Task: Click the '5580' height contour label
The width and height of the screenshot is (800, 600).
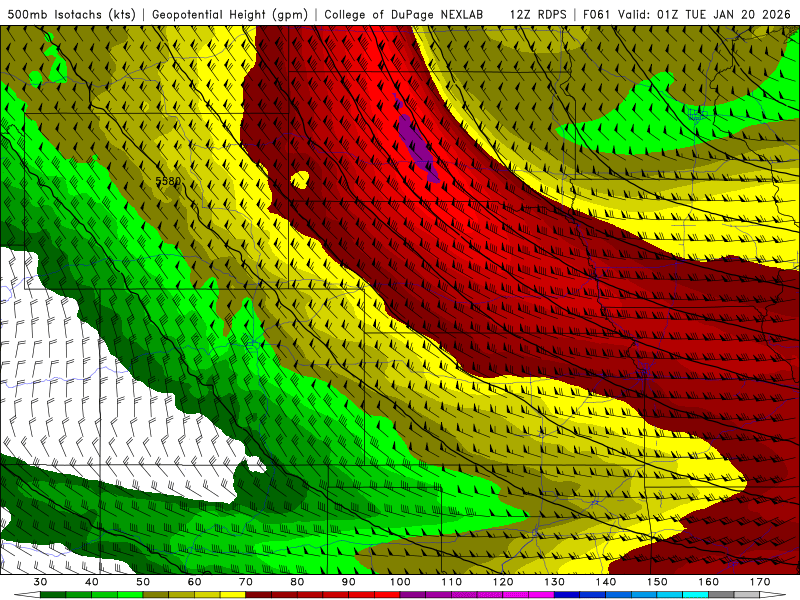Action: [168, 181]
